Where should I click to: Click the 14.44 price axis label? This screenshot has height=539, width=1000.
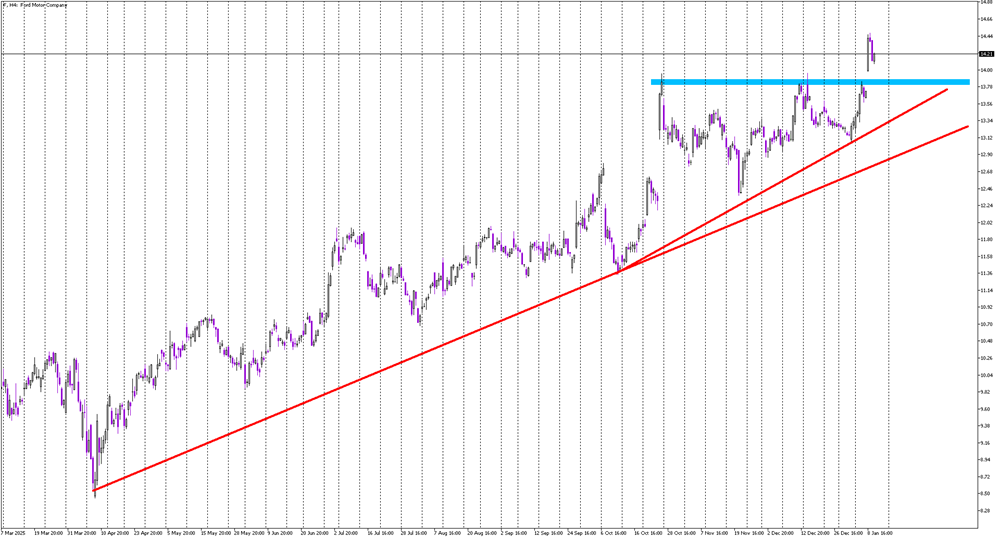click(x=986, y=36)
